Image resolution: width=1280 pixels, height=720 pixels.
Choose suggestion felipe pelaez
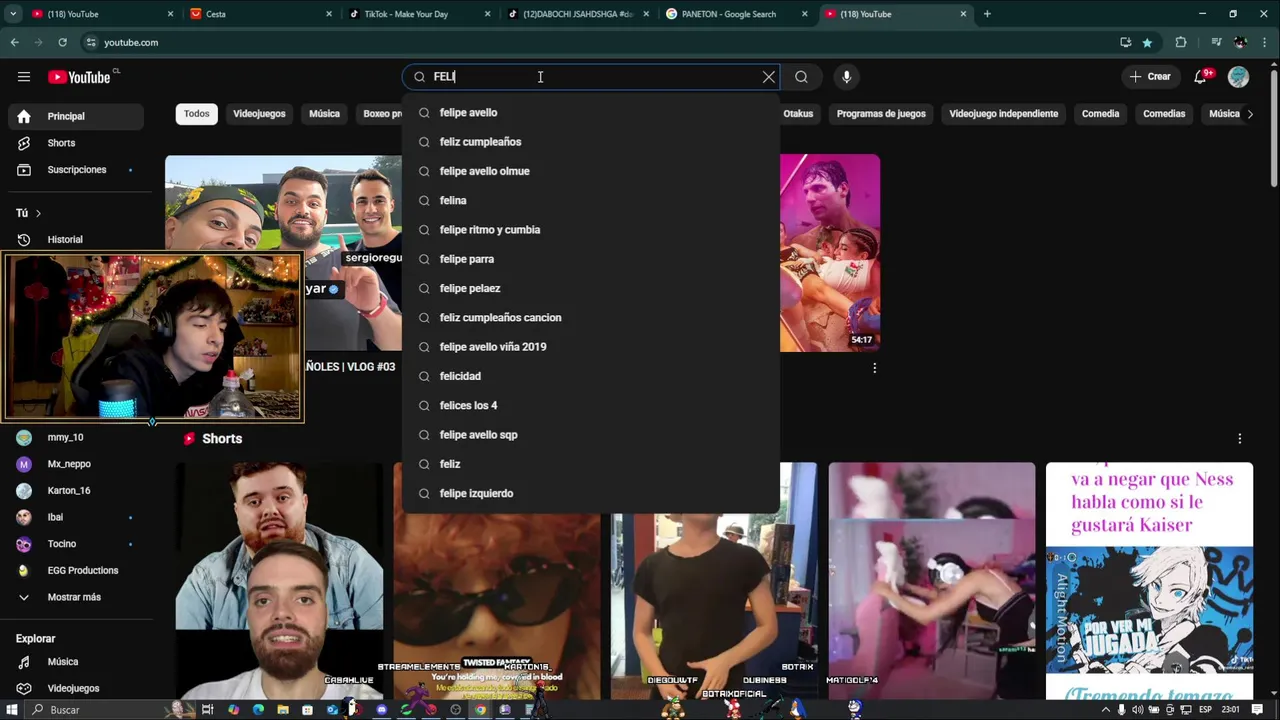click(590, 289)
